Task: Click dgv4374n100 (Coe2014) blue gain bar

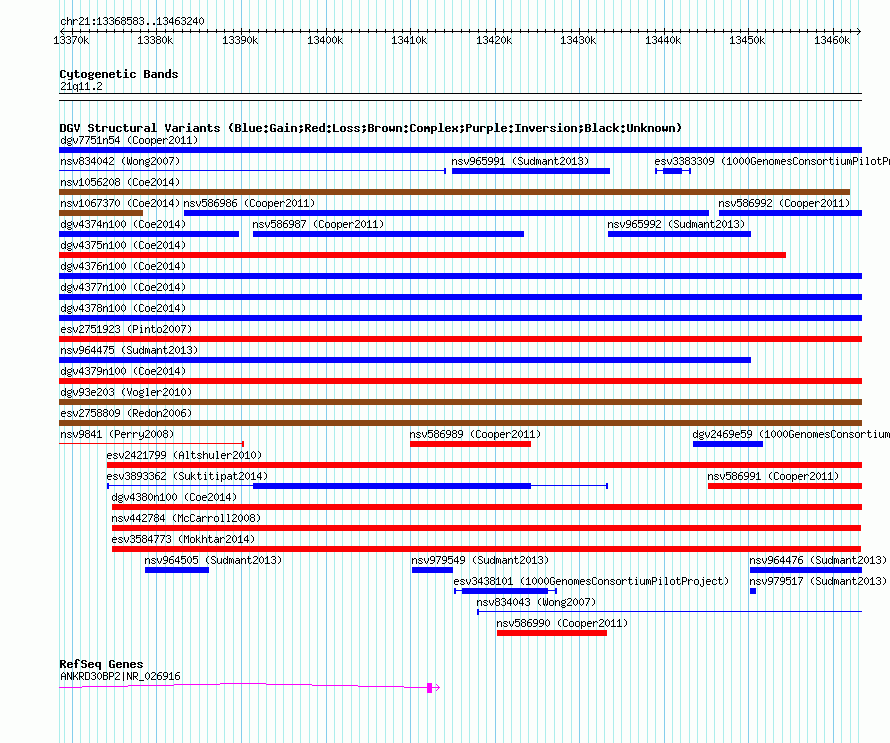Action: [149, 234]
